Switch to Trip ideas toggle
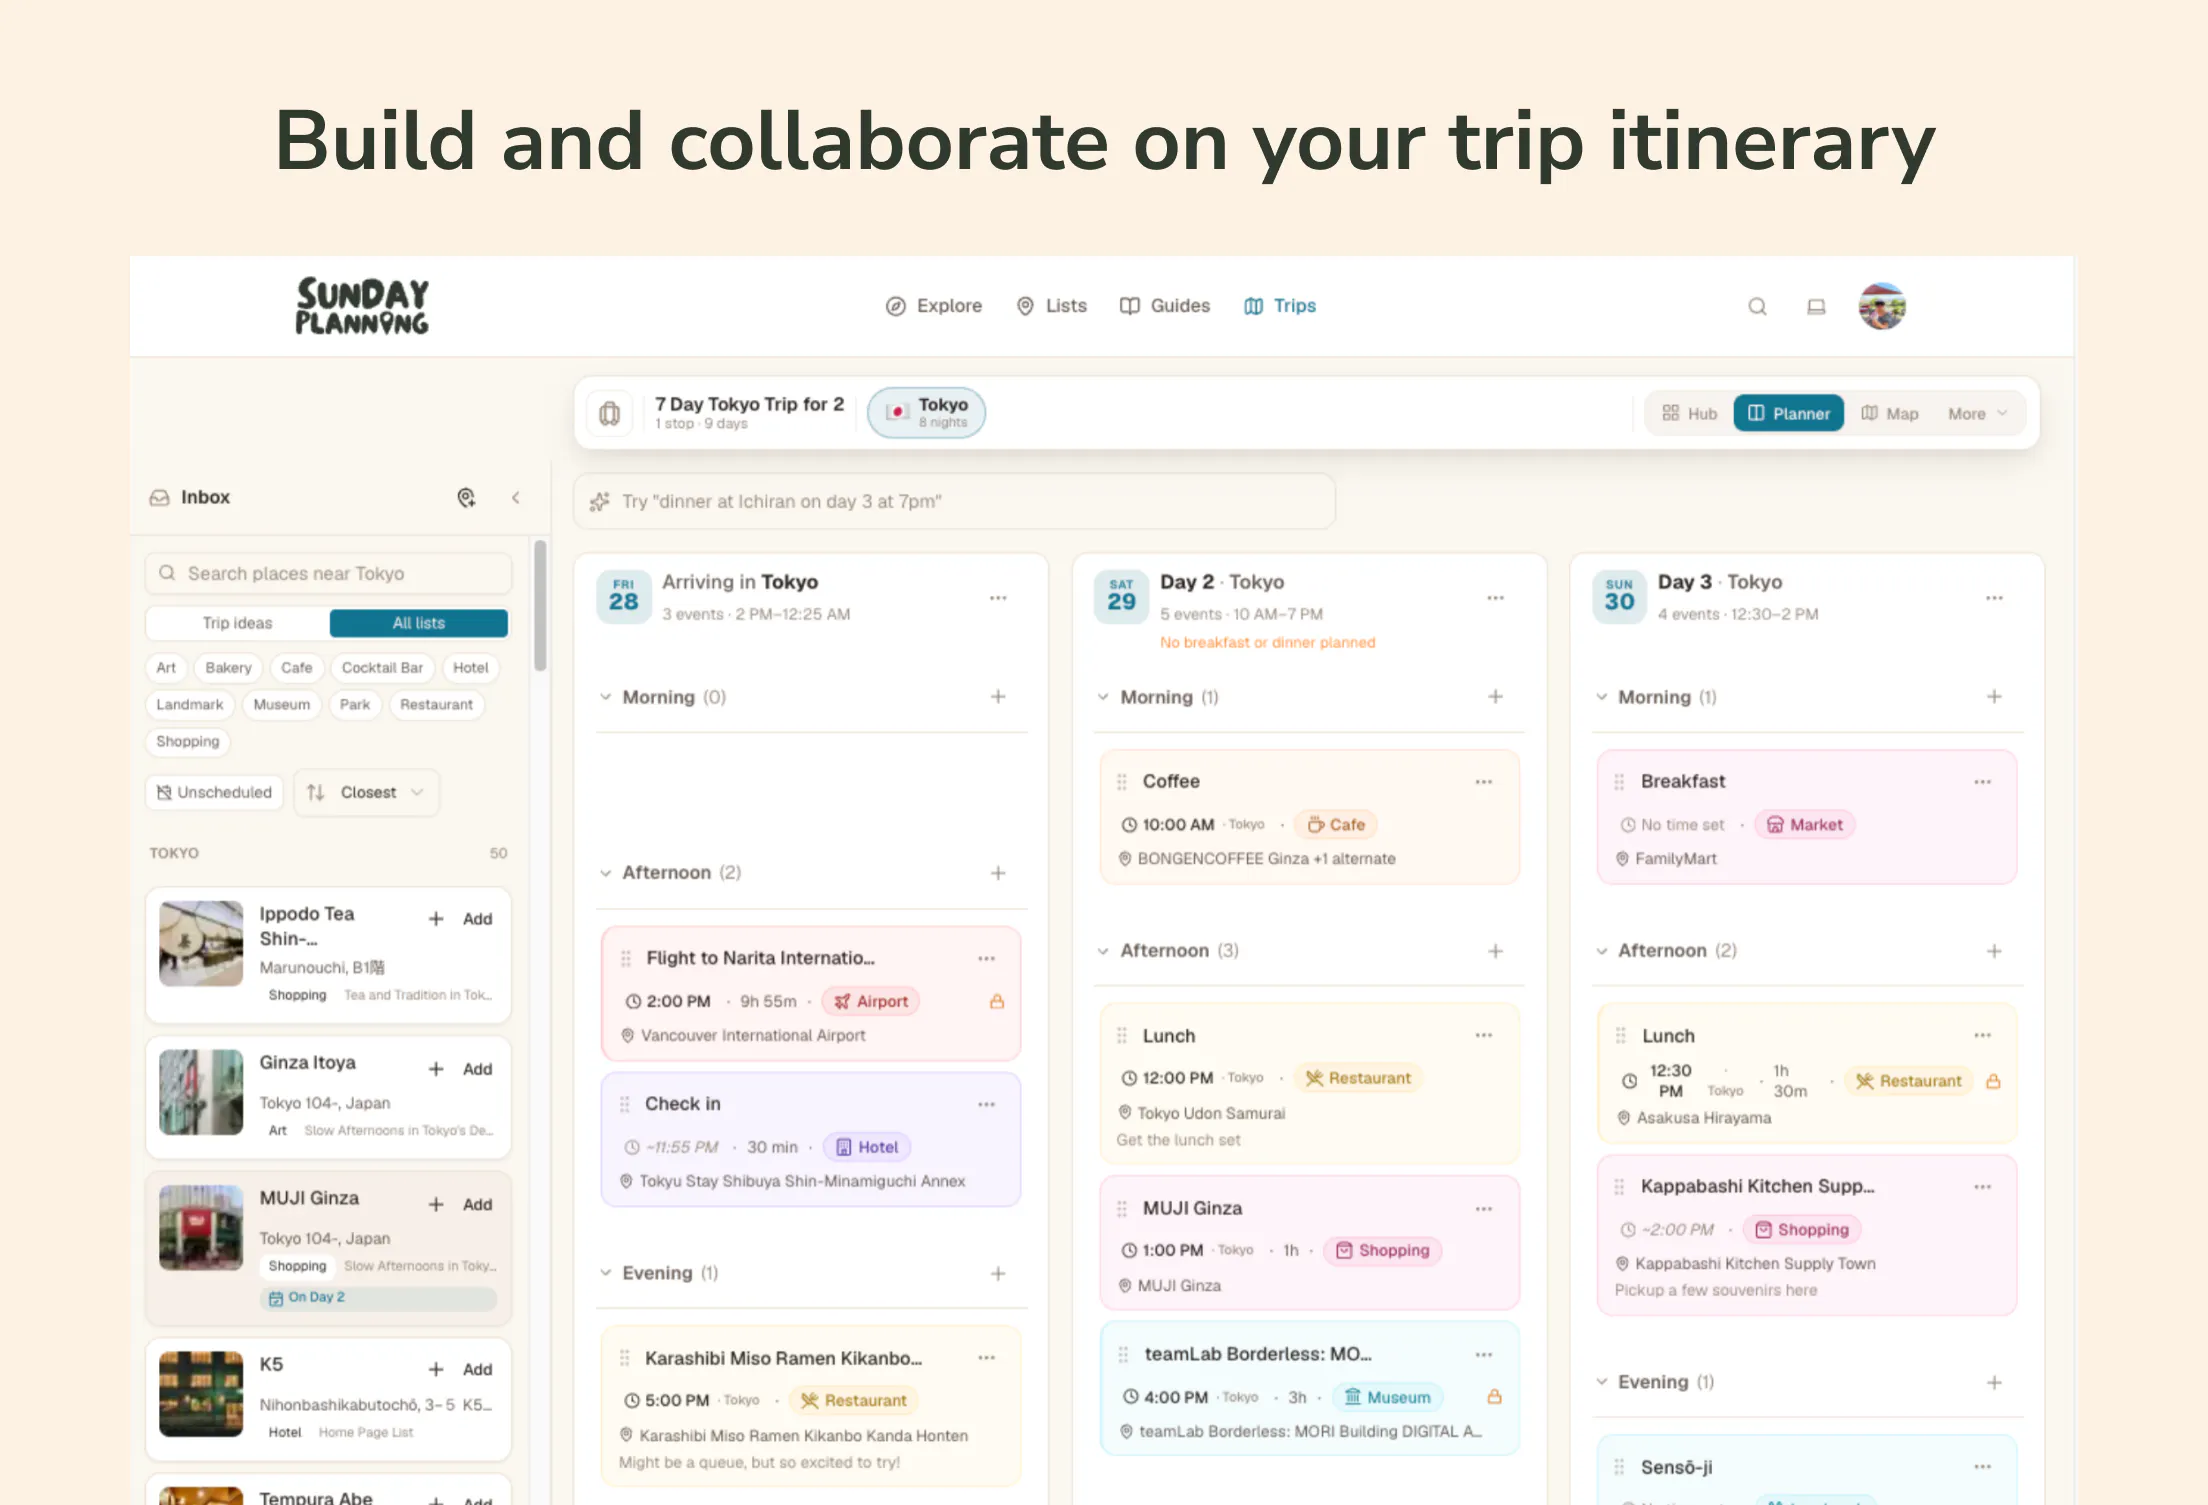2208x1505 pixels. 237,623
